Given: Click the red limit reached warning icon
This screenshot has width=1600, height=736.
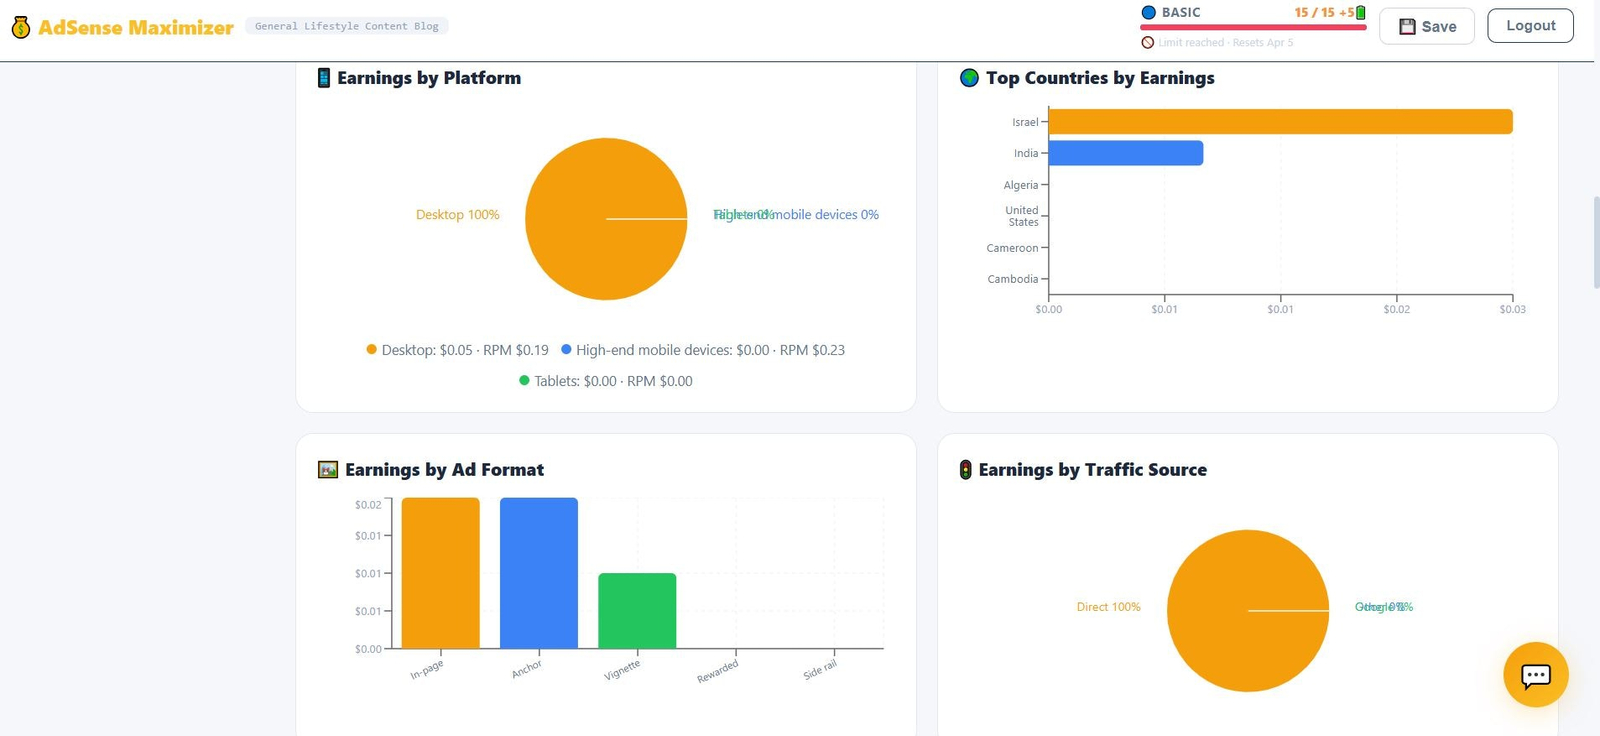Looking at the screenshot, I should pyautogui.click(x=1148, y=43).
